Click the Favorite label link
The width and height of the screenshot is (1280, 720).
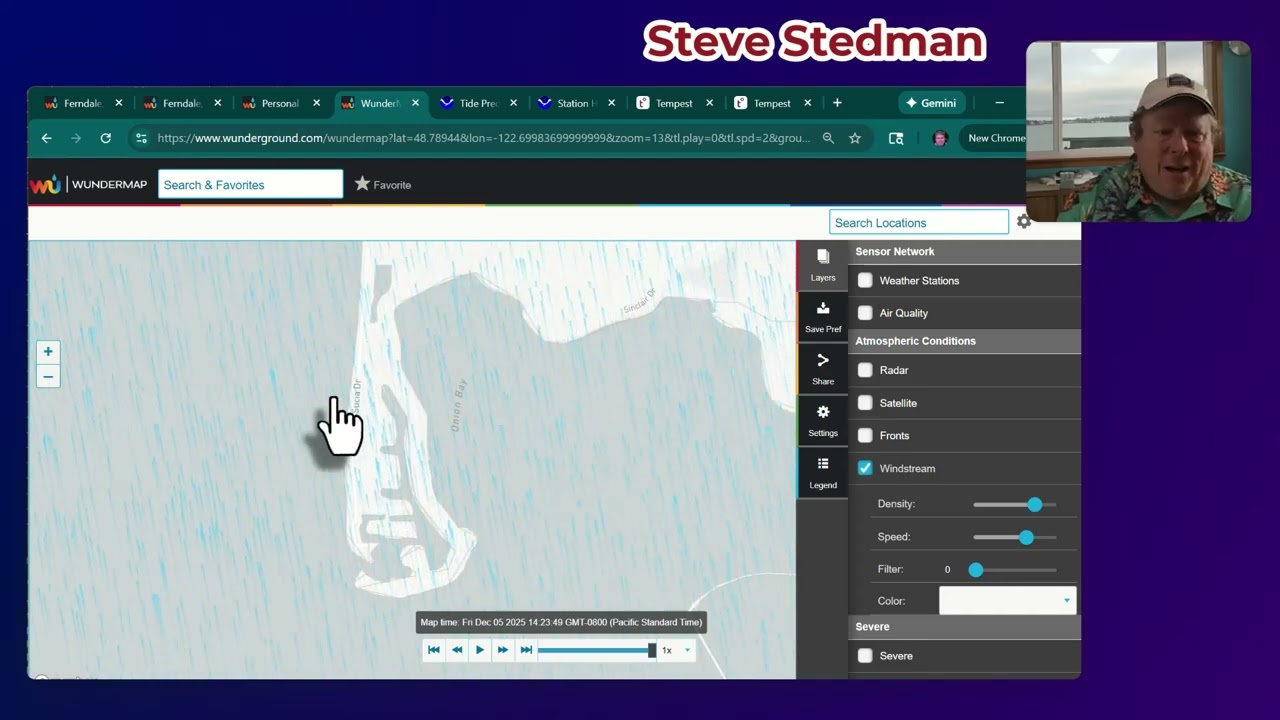(392, 185)
